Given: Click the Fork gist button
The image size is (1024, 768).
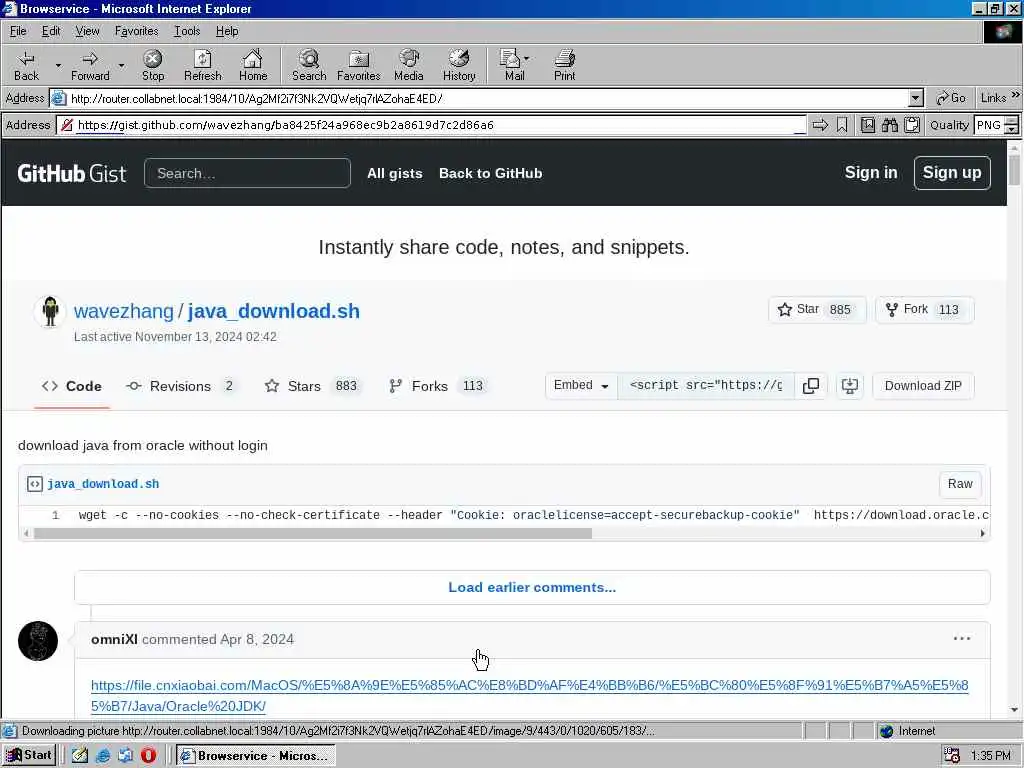Looking at the screenshot, I should coord(924,310).
